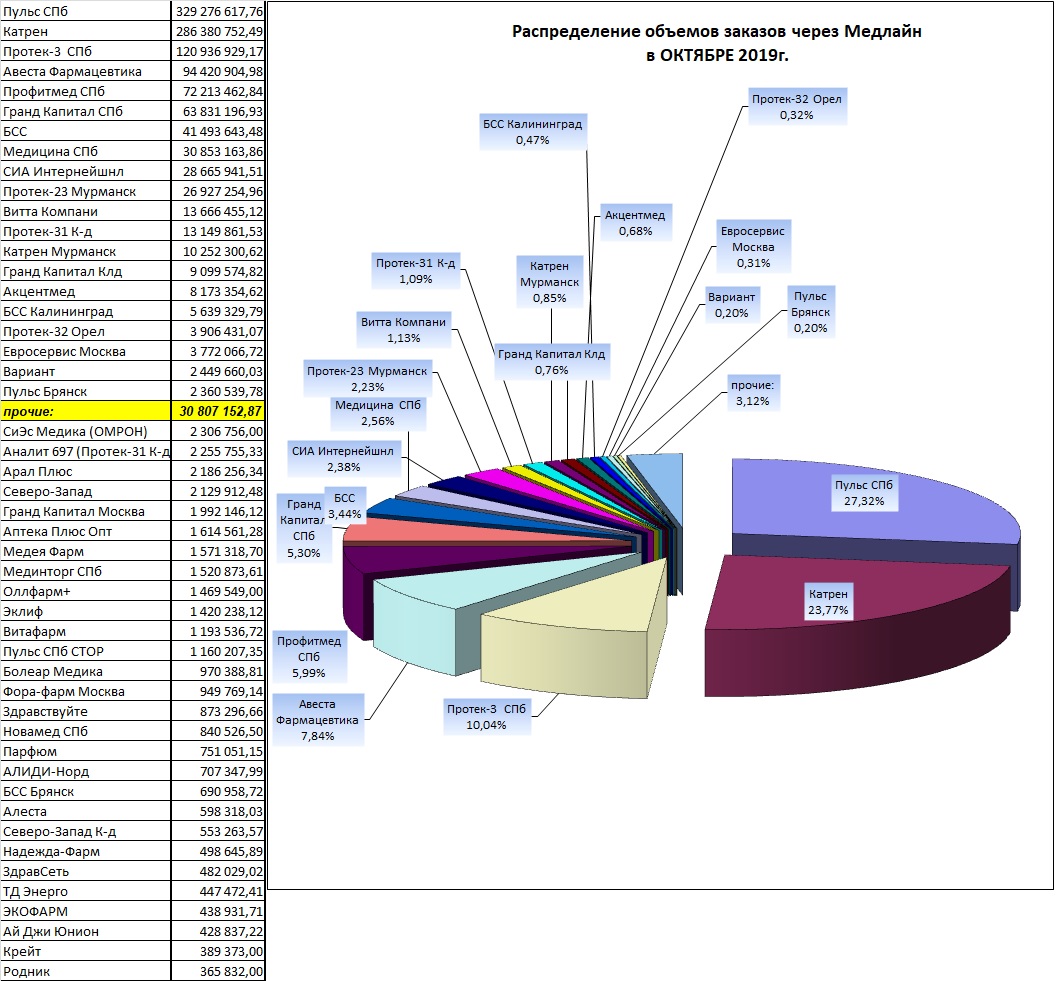The image size is (1064, 981).
Task: Click the Протек-32 Орел table cell
Action: tap(86, 332)
